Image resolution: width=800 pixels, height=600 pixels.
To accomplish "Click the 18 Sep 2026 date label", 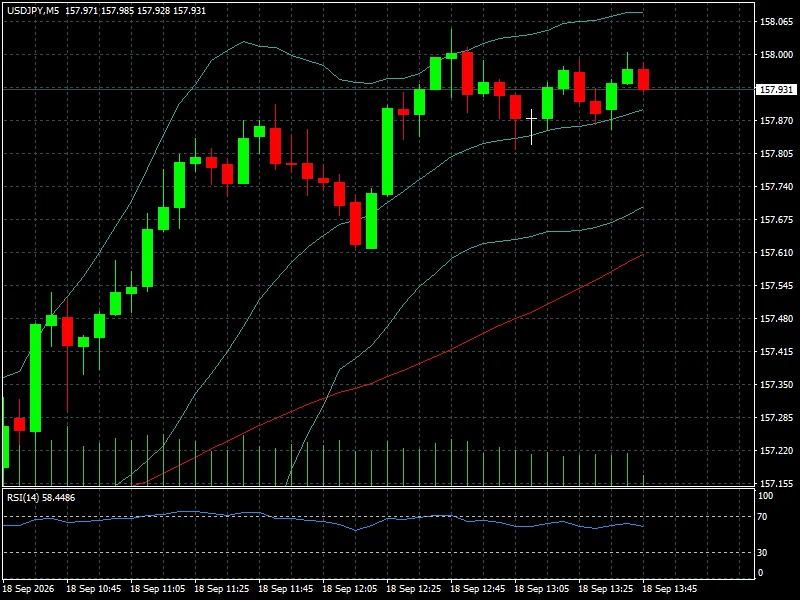I will point(28,588).
